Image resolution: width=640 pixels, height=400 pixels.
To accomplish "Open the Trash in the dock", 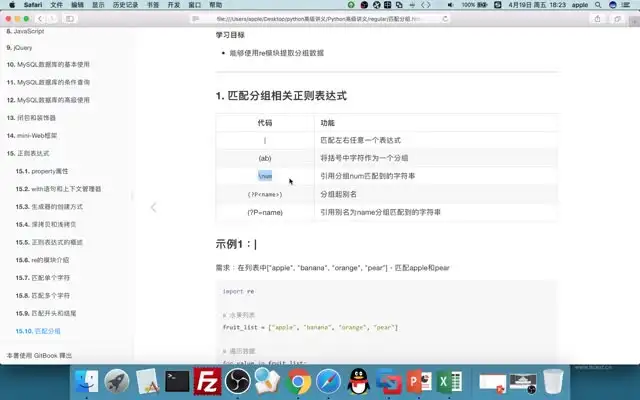I will coord(553,382).
